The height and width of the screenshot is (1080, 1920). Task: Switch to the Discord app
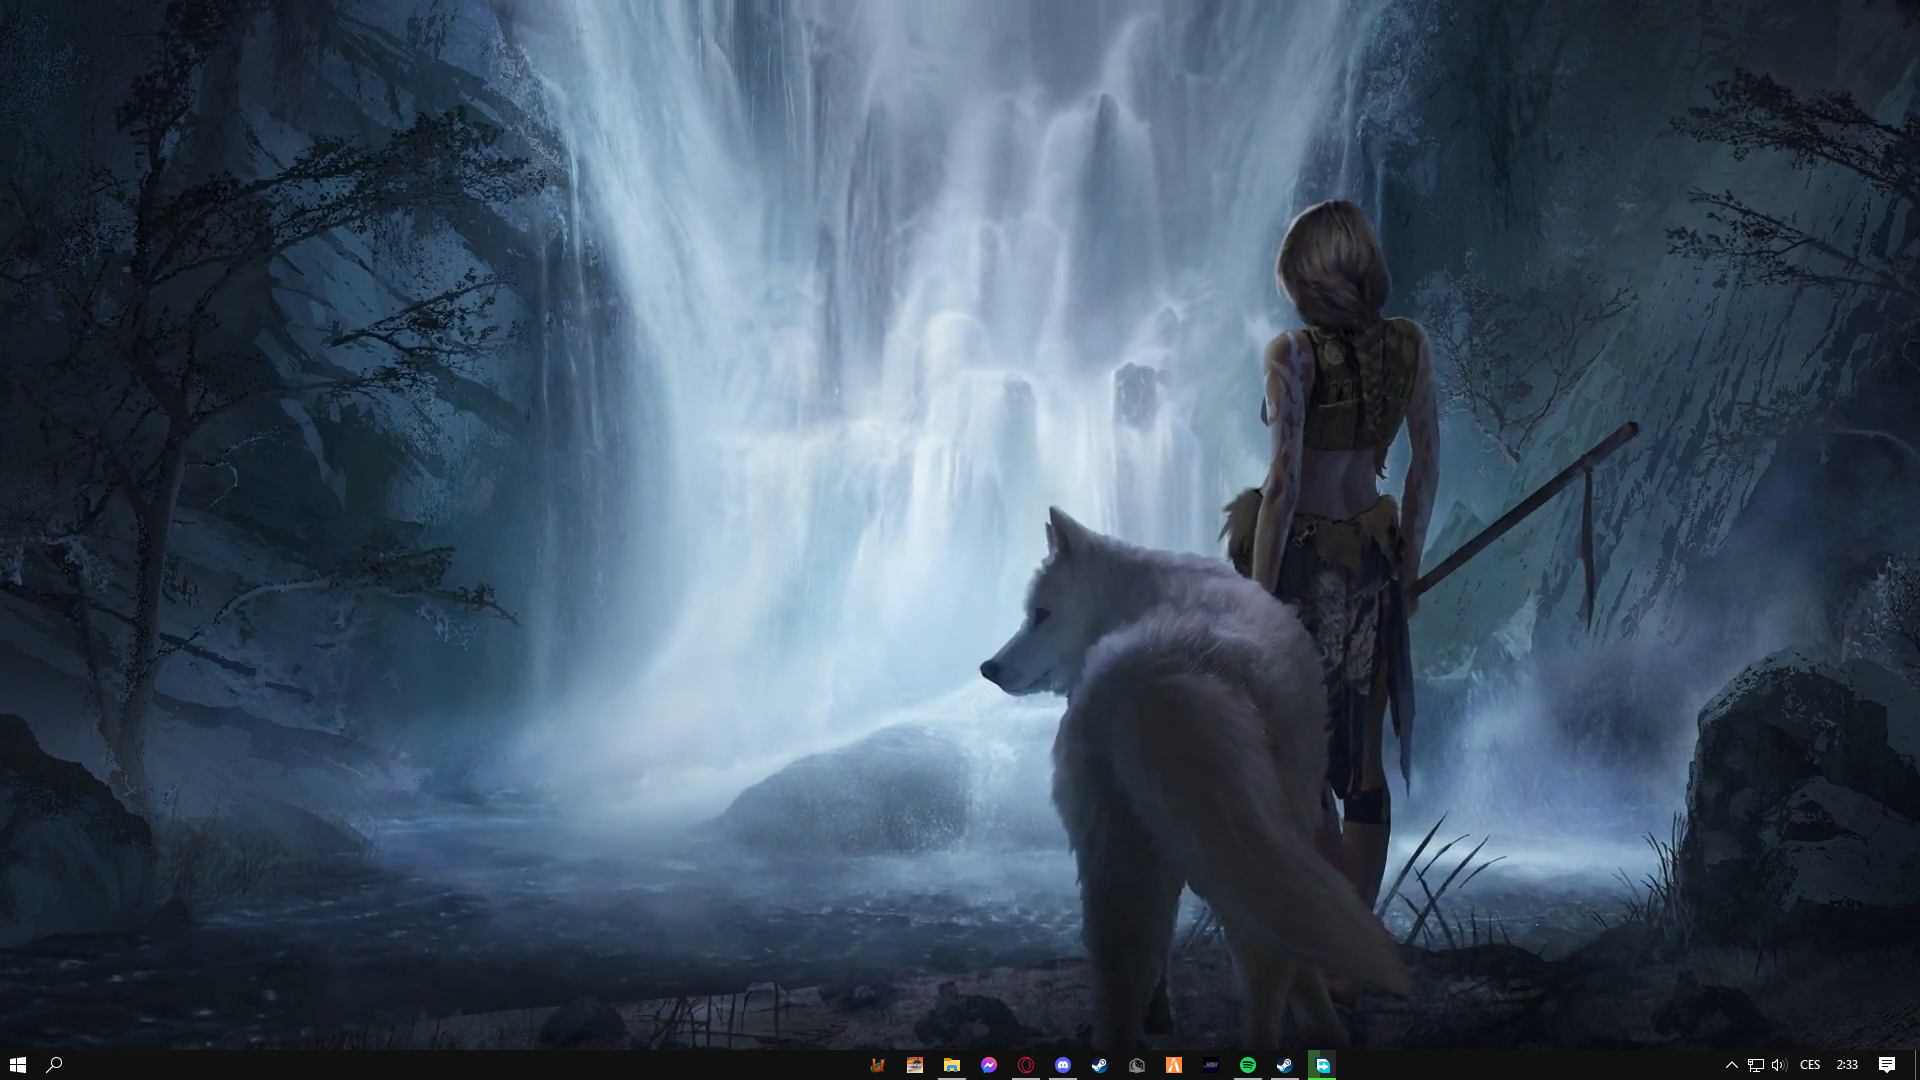pos(1063,1065)
